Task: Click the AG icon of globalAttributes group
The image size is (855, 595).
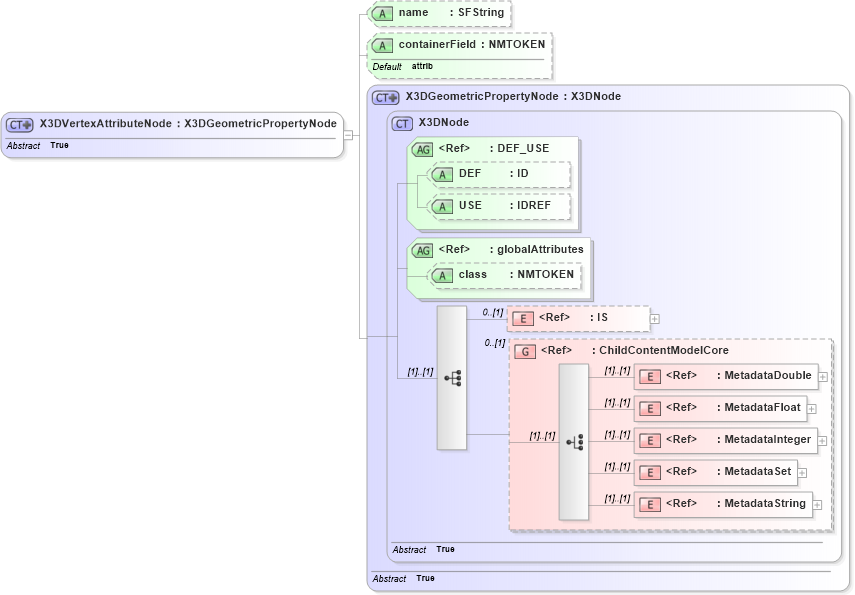Action: tap(423, 251)
